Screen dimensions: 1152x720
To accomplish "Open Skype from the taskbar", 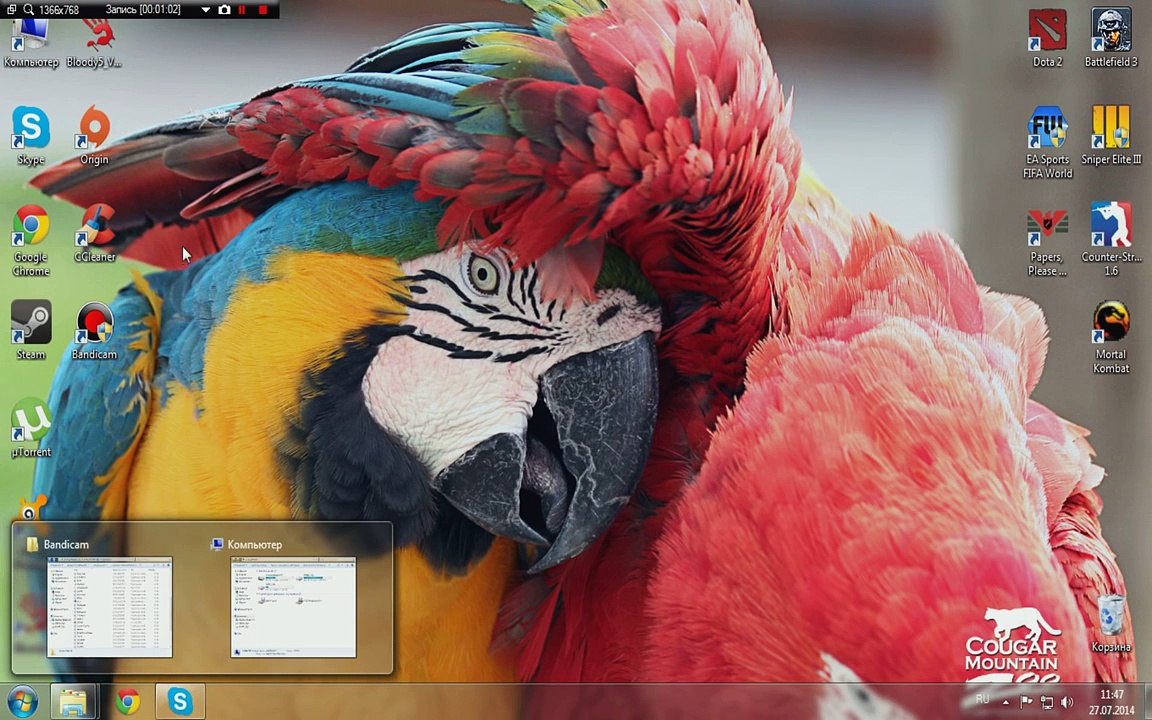I will pos(180,702).
